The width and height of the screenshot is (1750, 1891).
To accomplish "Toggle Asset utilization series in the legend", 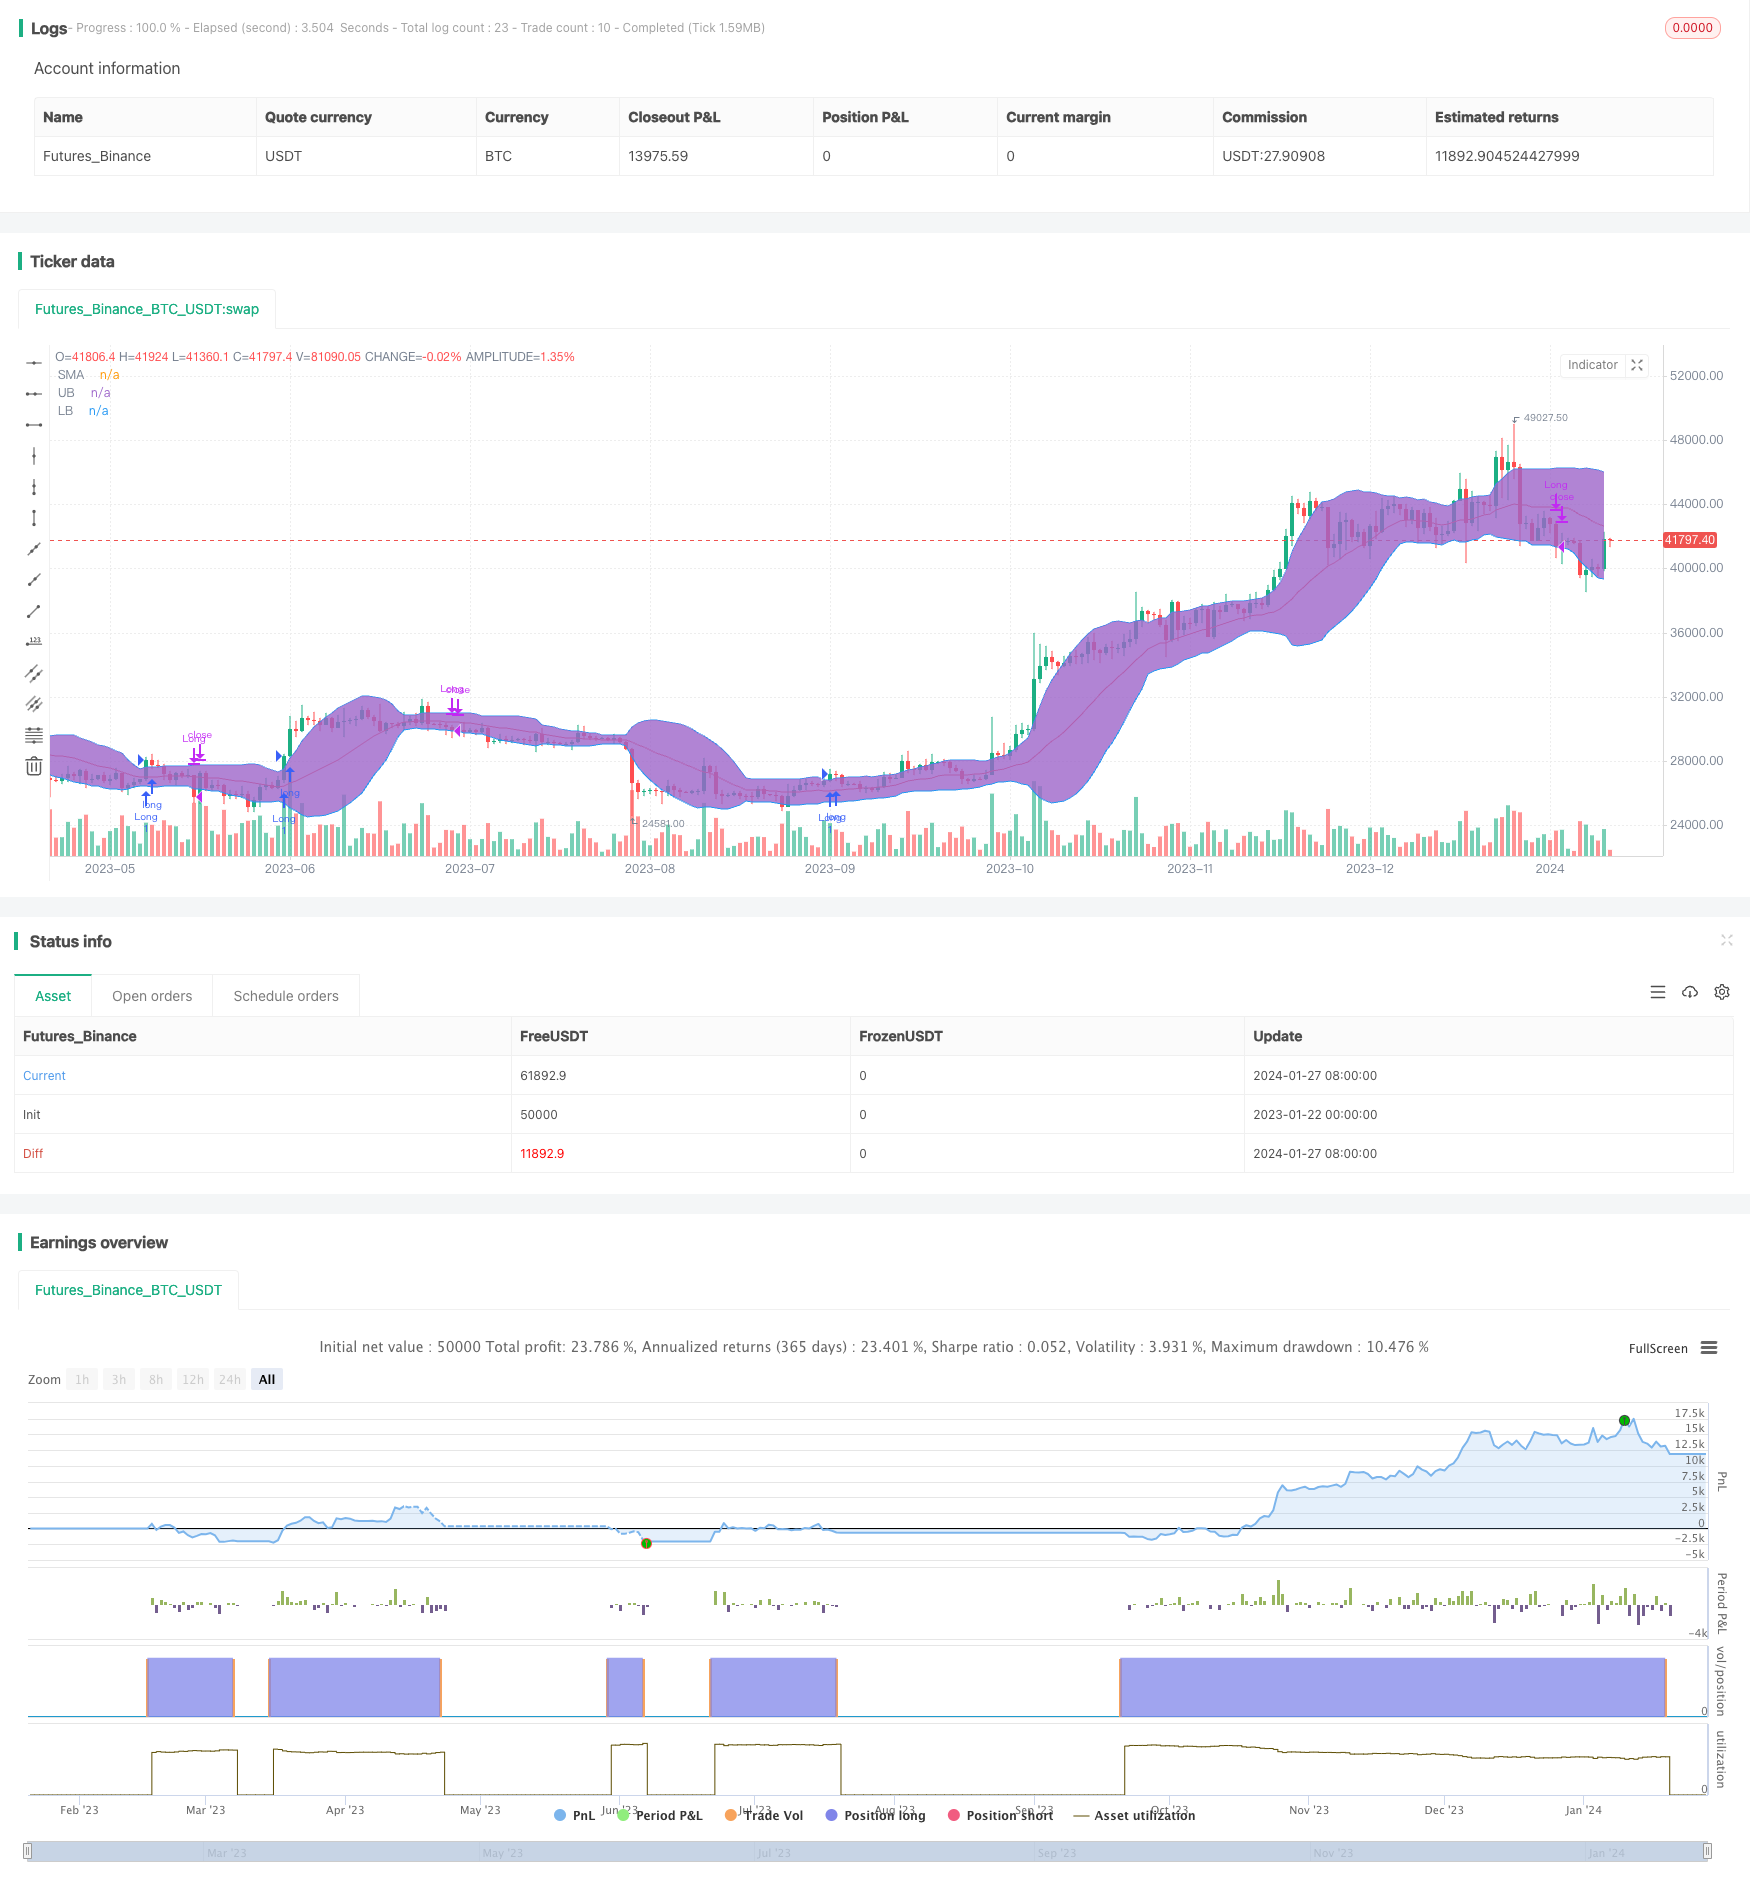I will coord(1134,1815).
